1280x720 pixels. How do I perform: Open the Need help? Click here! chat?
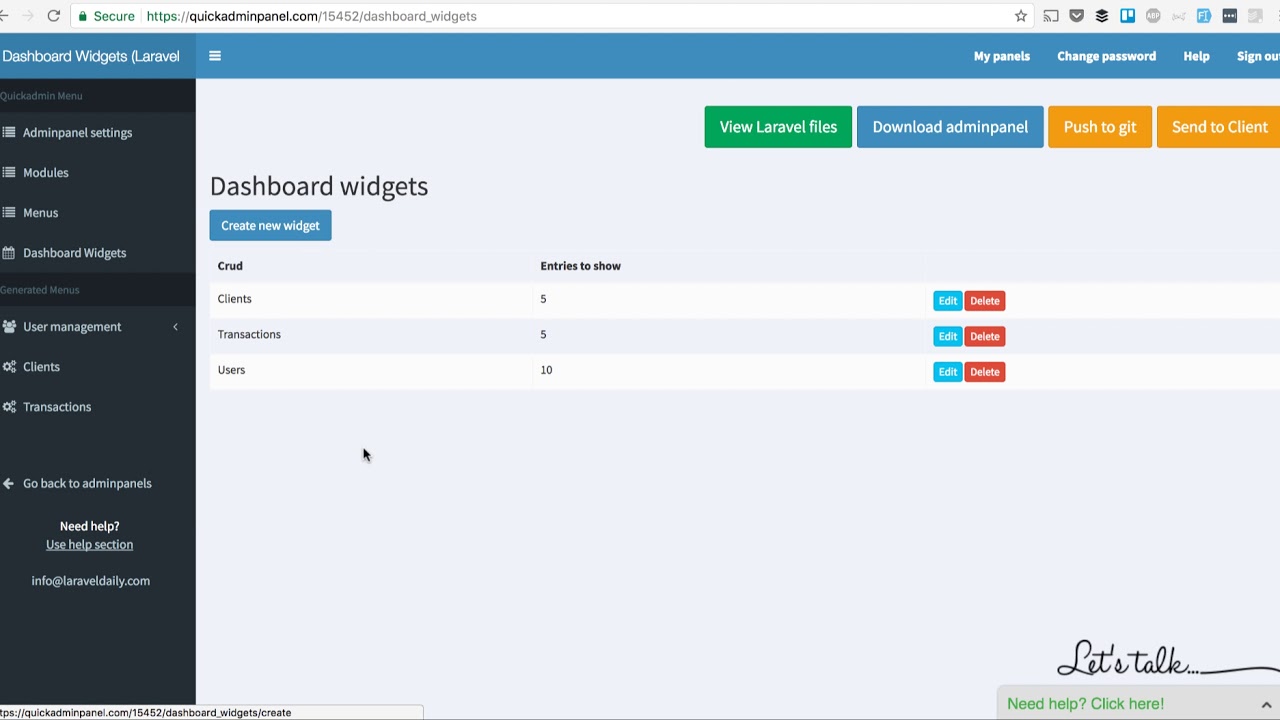[x=1085, y=704]
